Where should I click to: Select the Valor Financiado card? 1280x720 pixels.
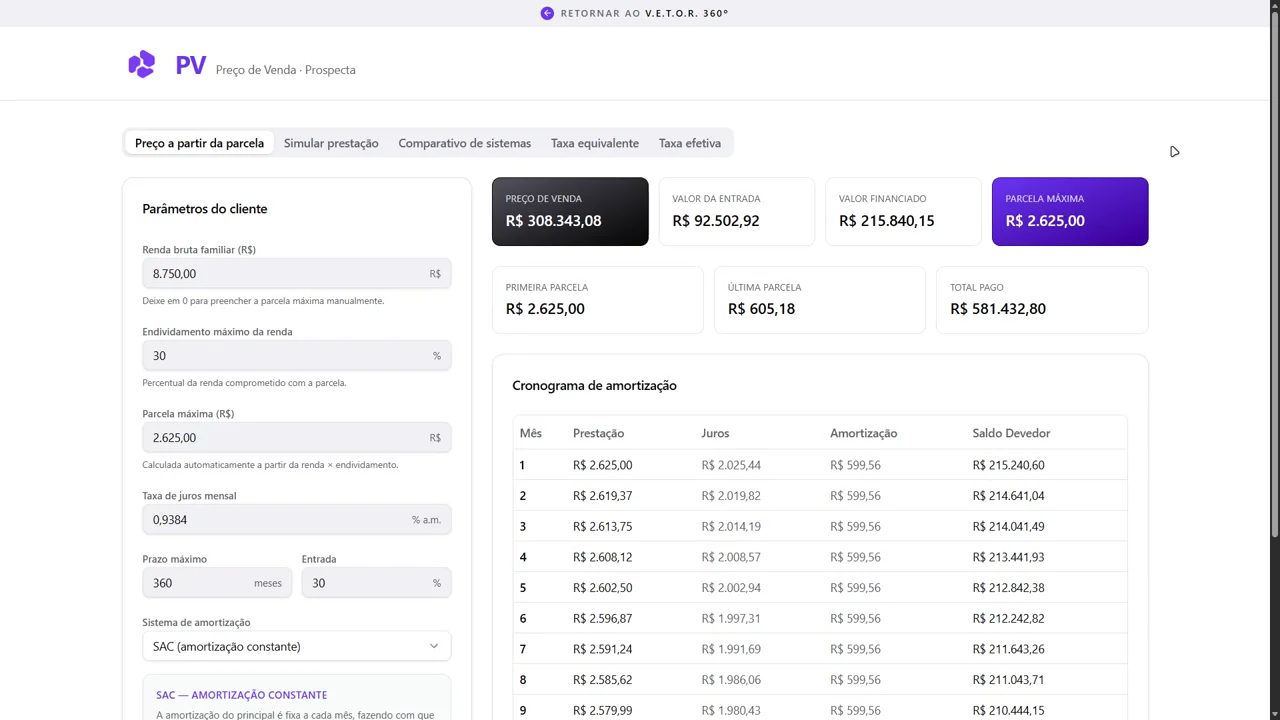tap(903, 211)
